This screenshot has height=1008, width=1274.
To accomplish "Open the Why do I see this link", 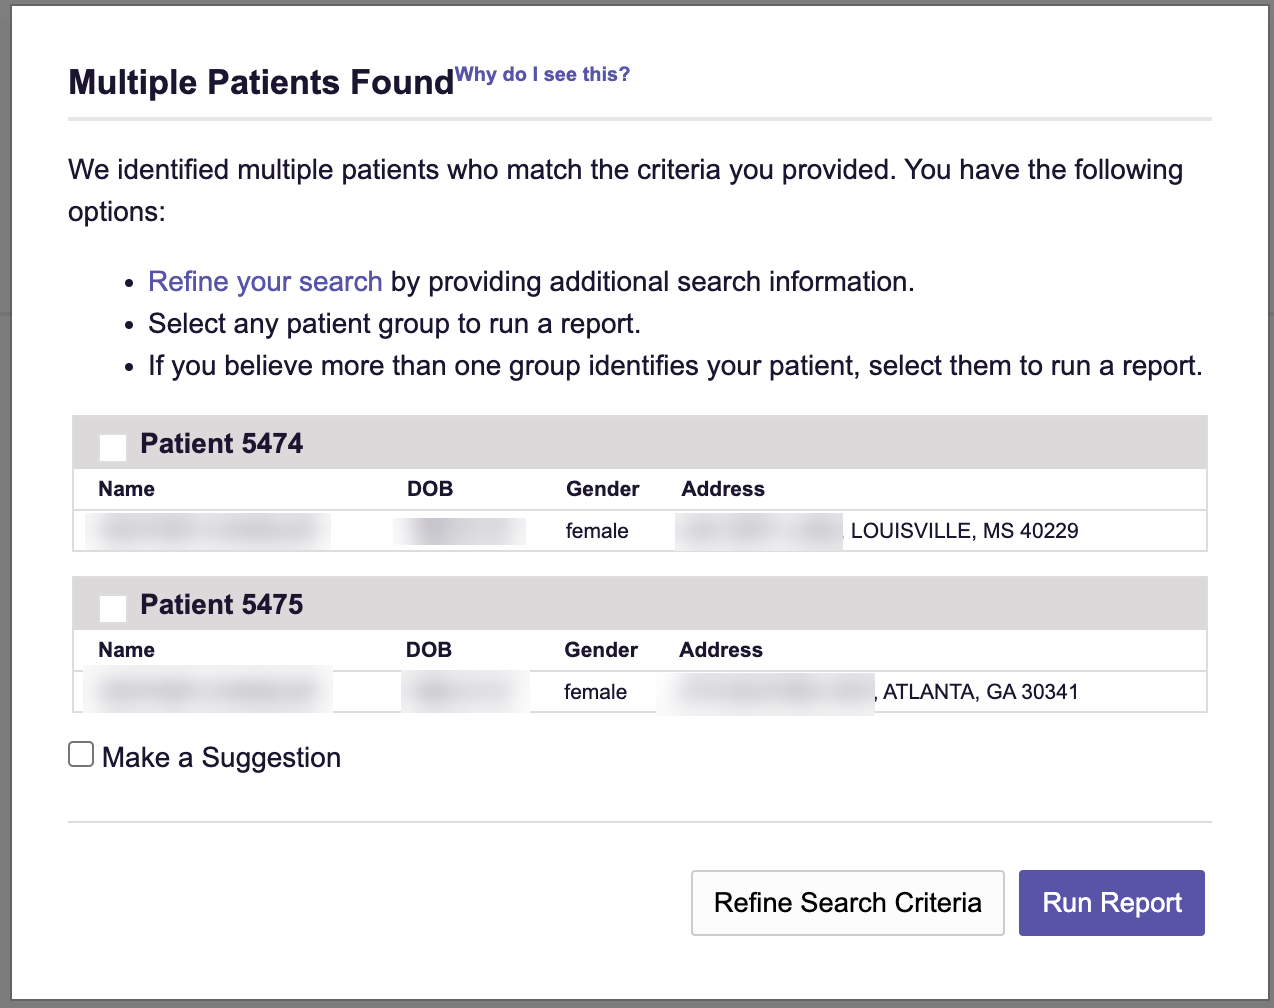I will tap(543, 74).
